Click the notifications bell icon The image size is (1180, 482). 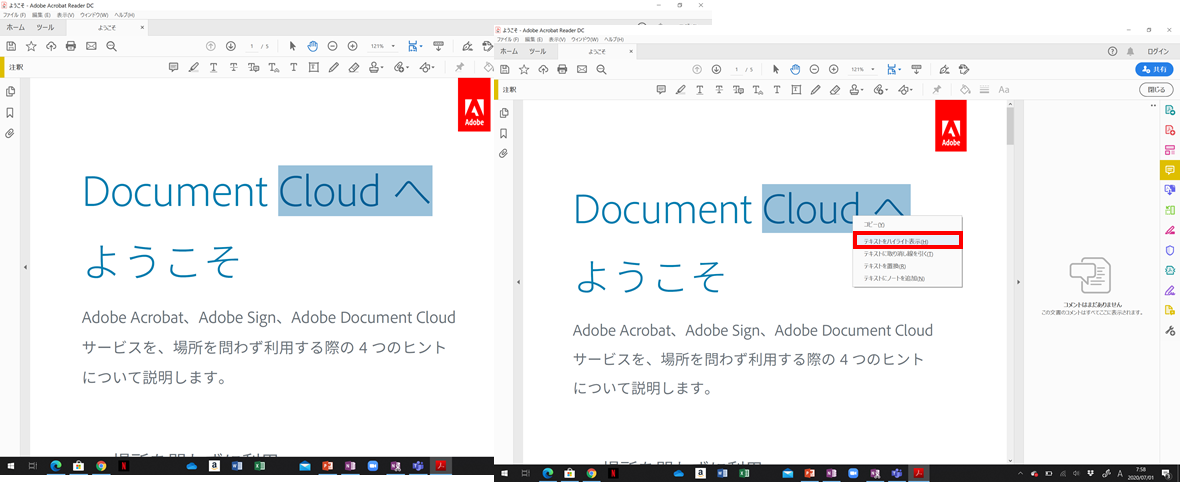[x=1130, y=51]
